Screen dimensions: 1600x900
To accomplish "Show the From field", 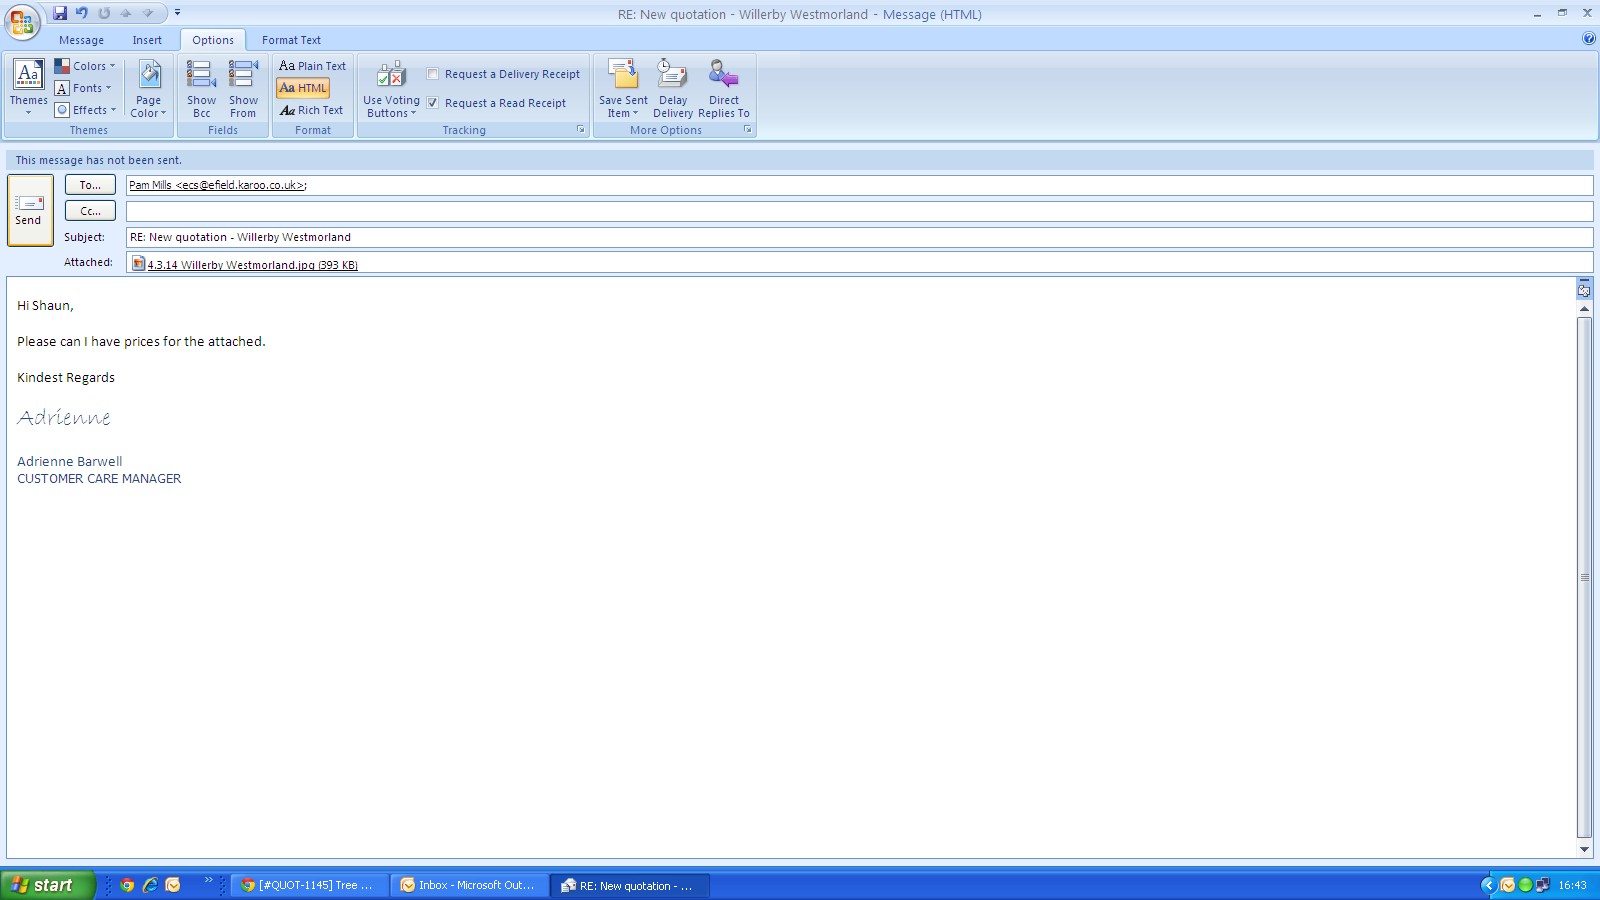I will pyautogui.click(x=243, y=88).
